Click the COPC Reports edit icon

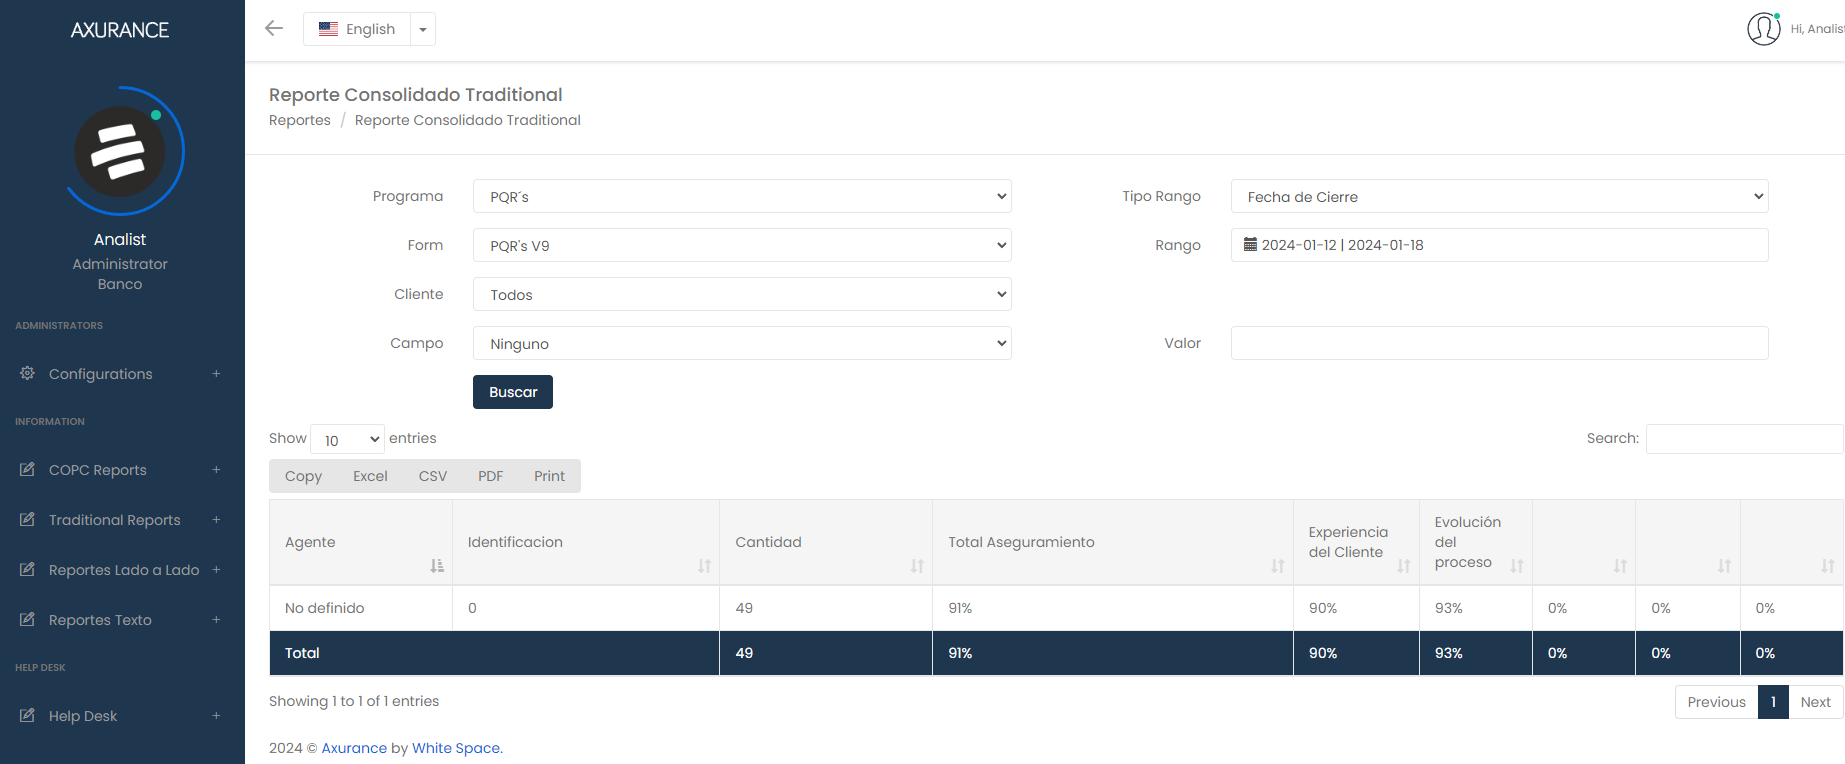(x=27, y=469)
